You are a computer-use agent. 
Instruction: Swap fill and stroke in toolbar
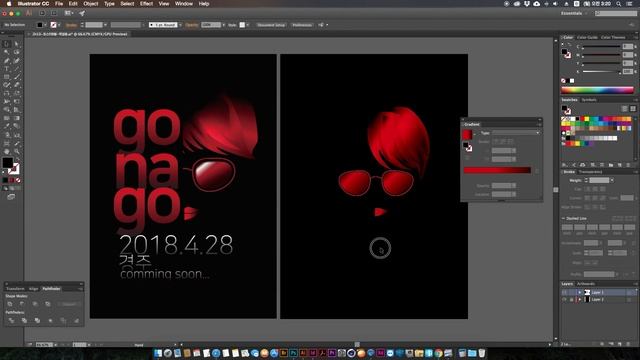point(17,159)
